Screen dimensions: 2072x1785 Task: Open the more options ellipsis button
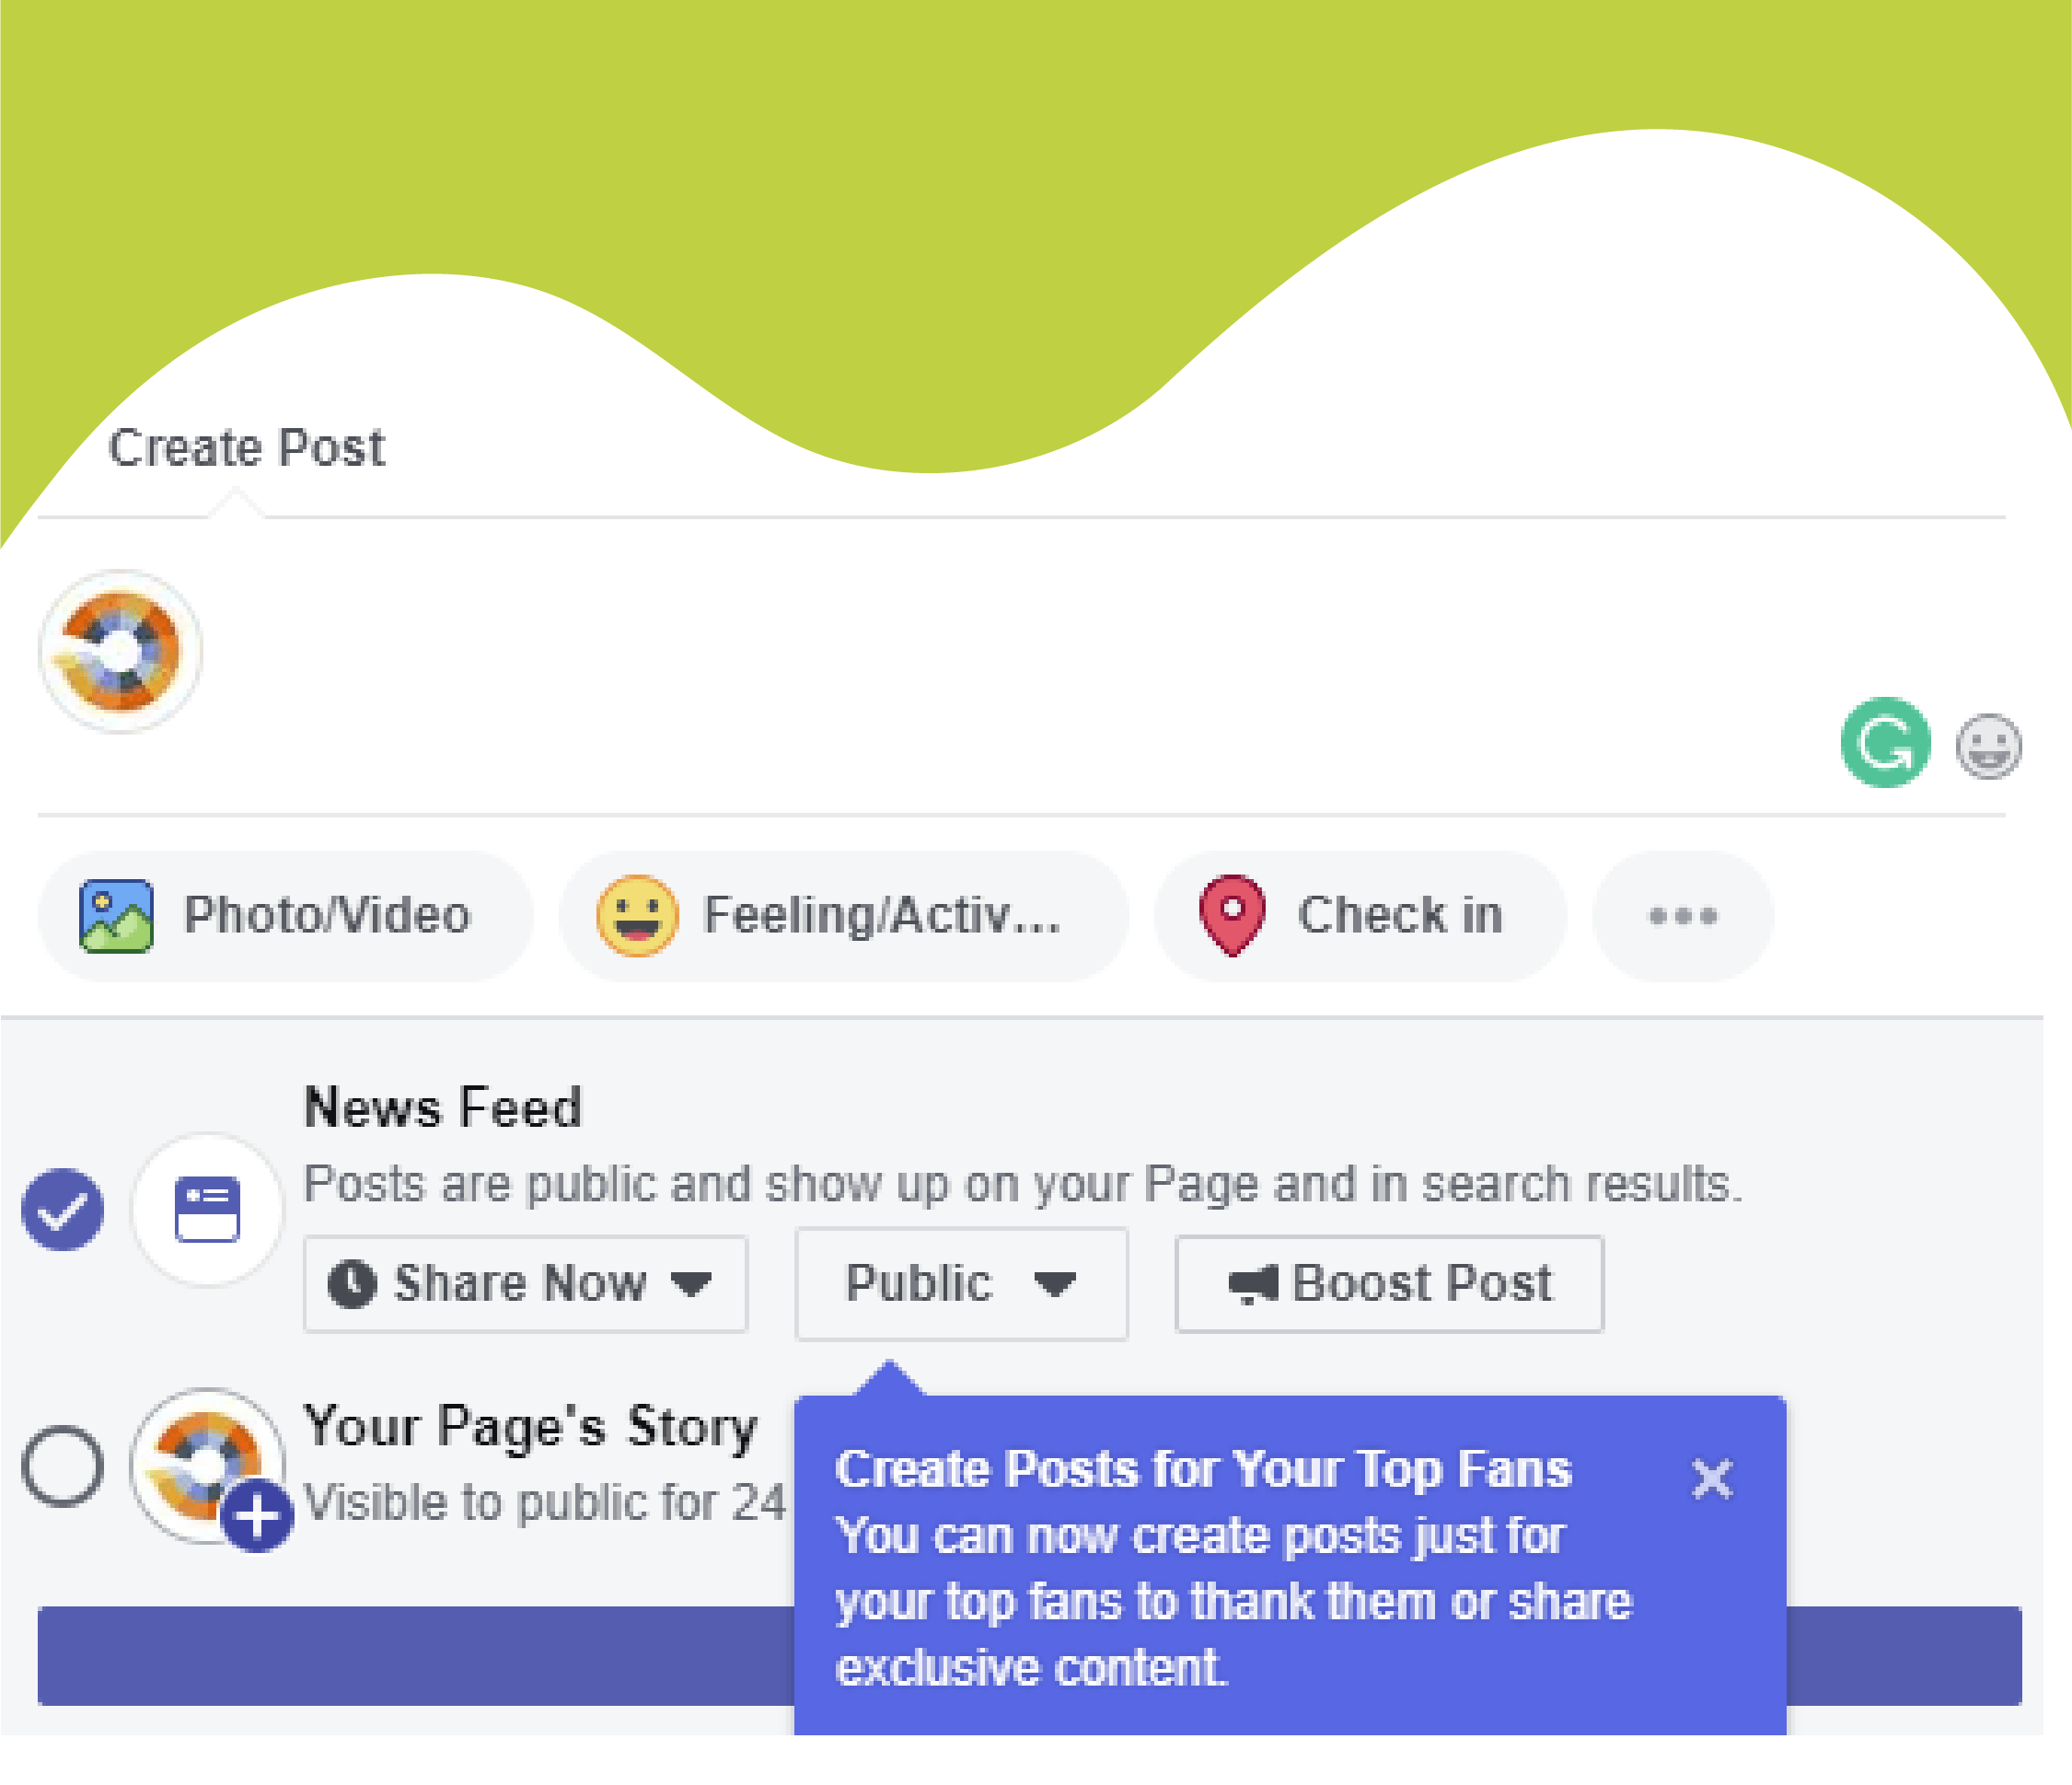pyautogui.click(x=1683, y=916)
